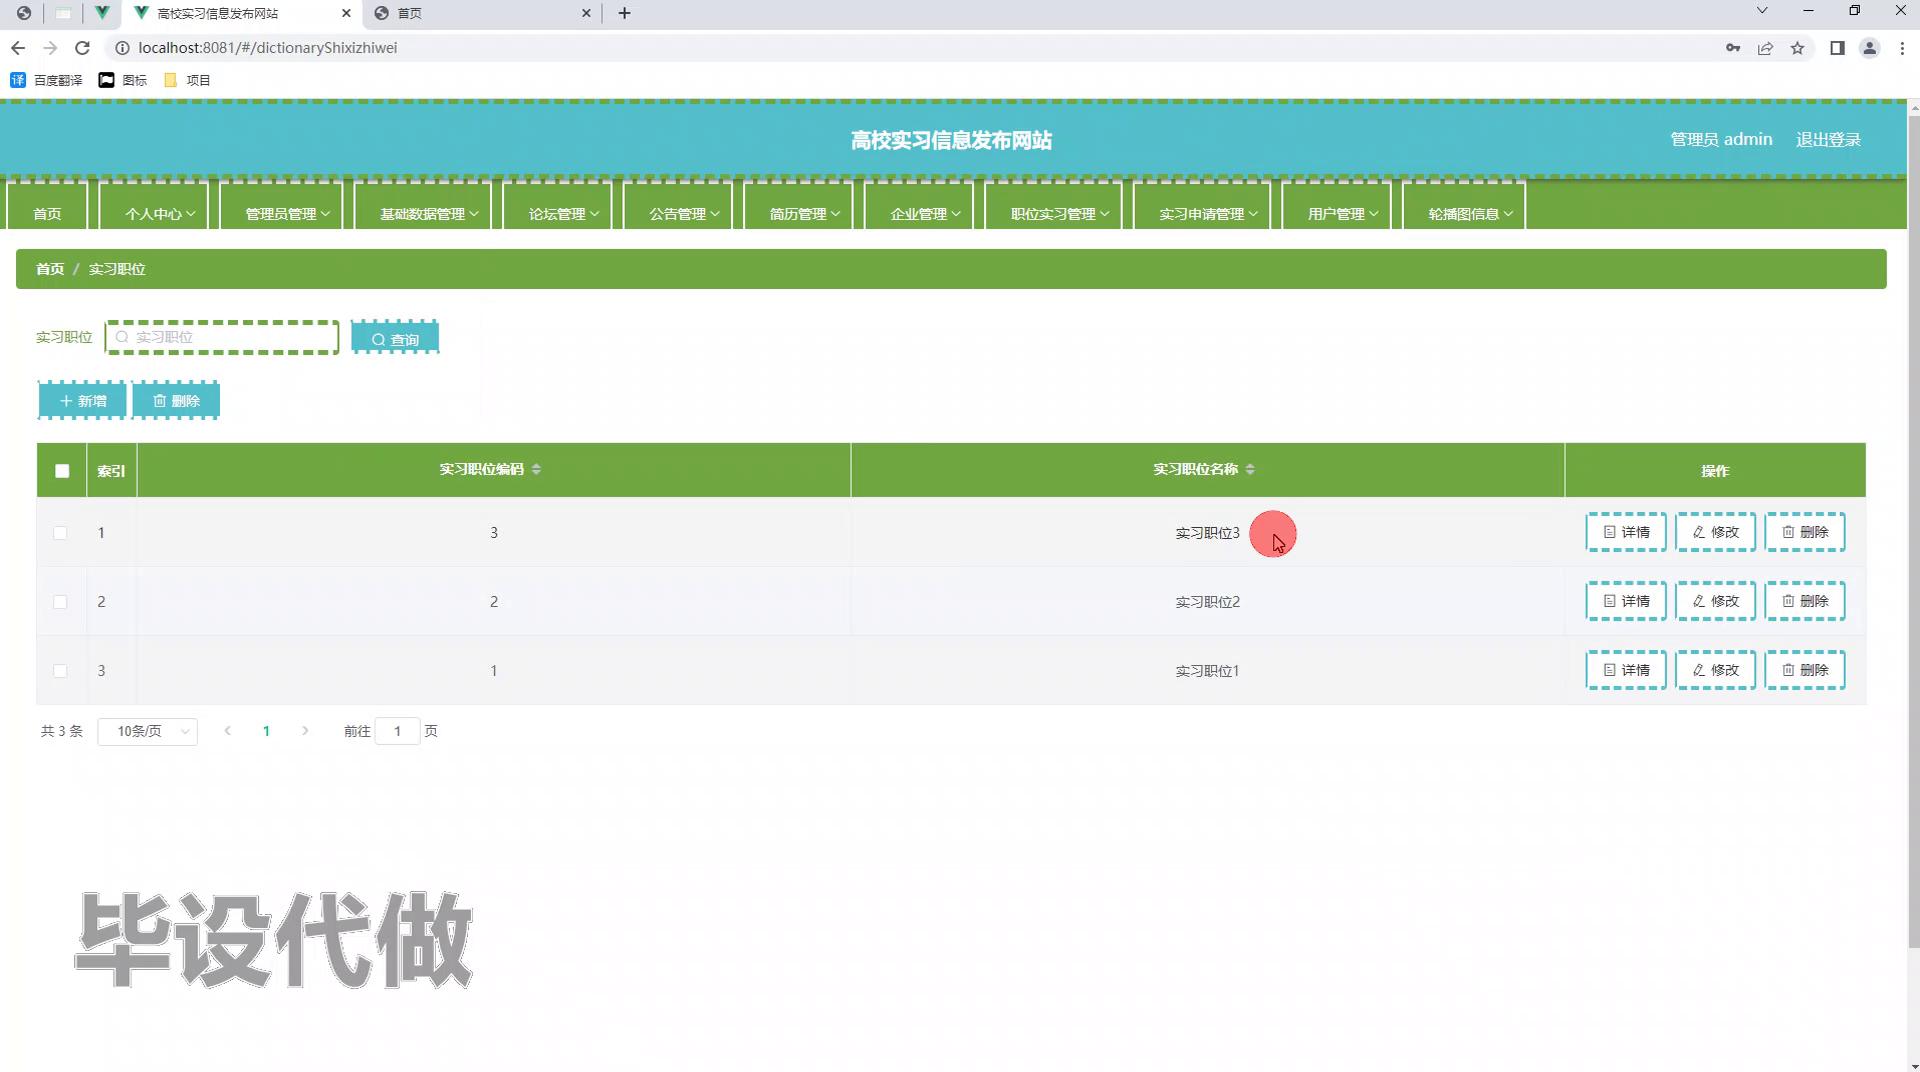Viewport: 1920px width, 1072px height.
Task: Tick checkbox for 实习职位3 row
Action: pos(60,533)
